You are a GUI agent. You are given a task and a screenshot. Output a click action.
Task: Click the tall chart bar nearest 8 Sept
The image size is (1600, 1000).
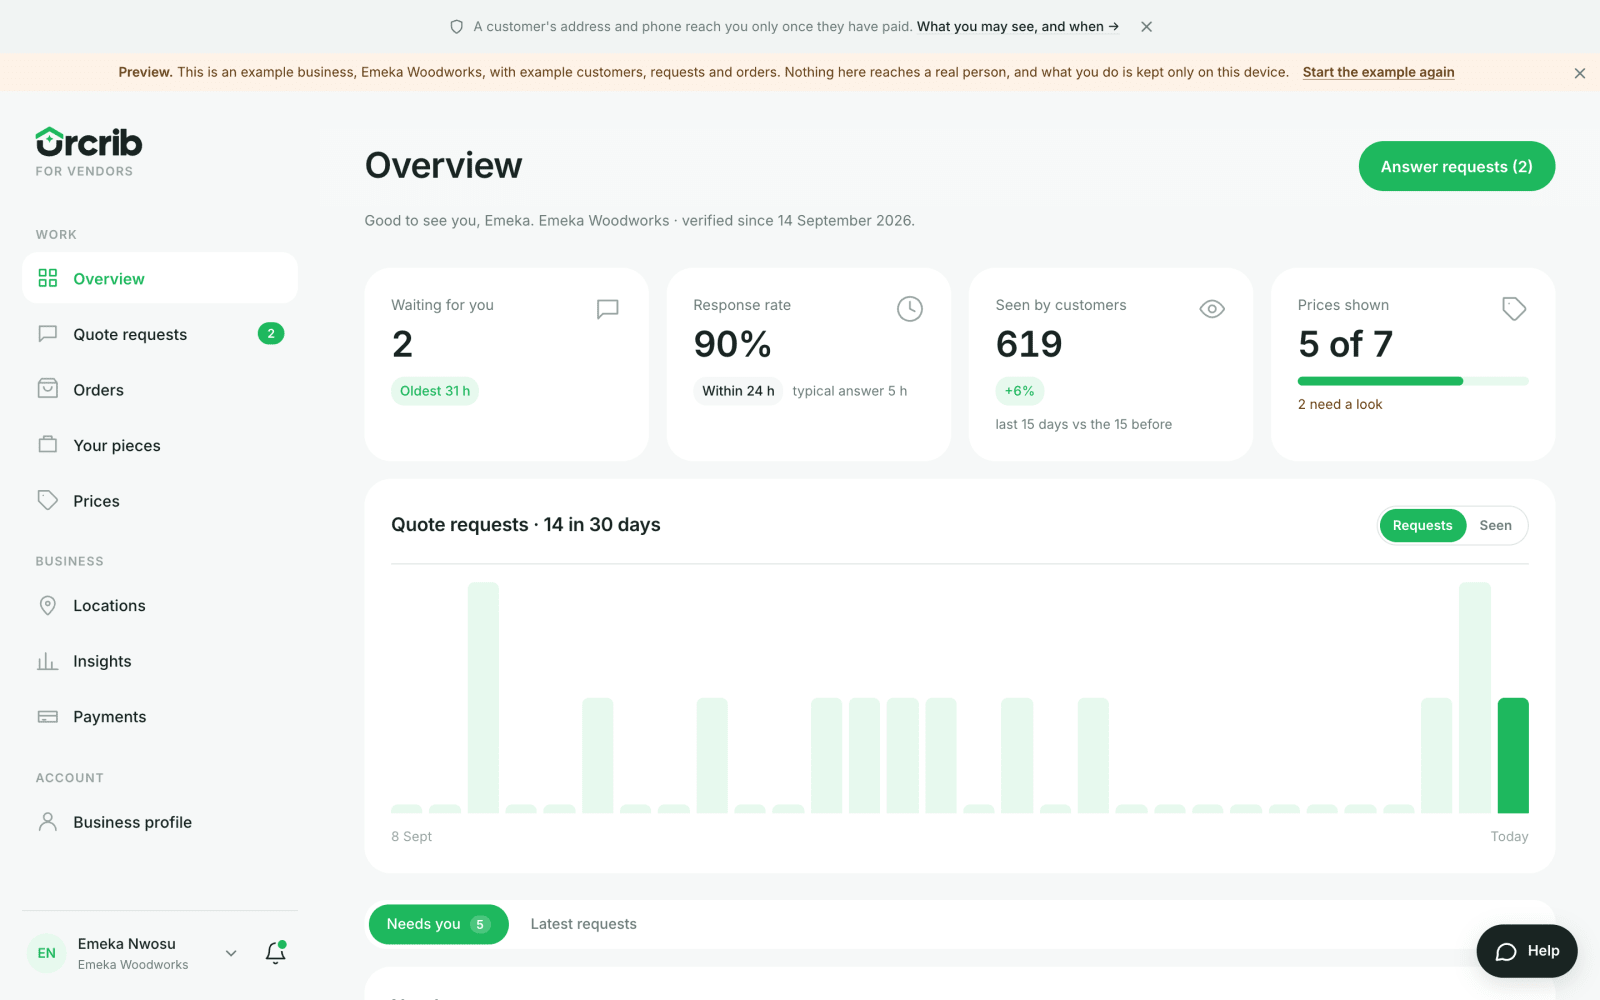click(x=483, y=697)
